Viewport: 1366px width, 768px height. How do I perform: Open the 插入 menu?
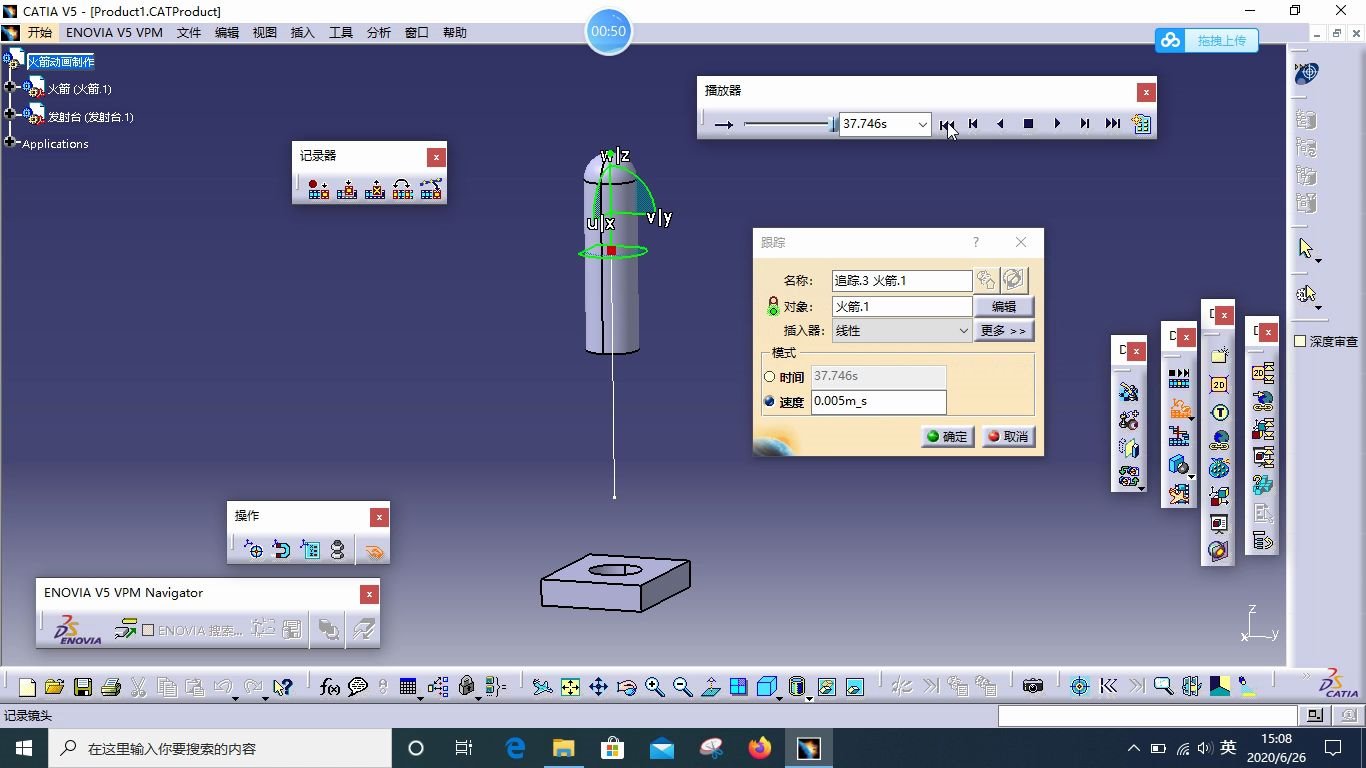(303, 33)
